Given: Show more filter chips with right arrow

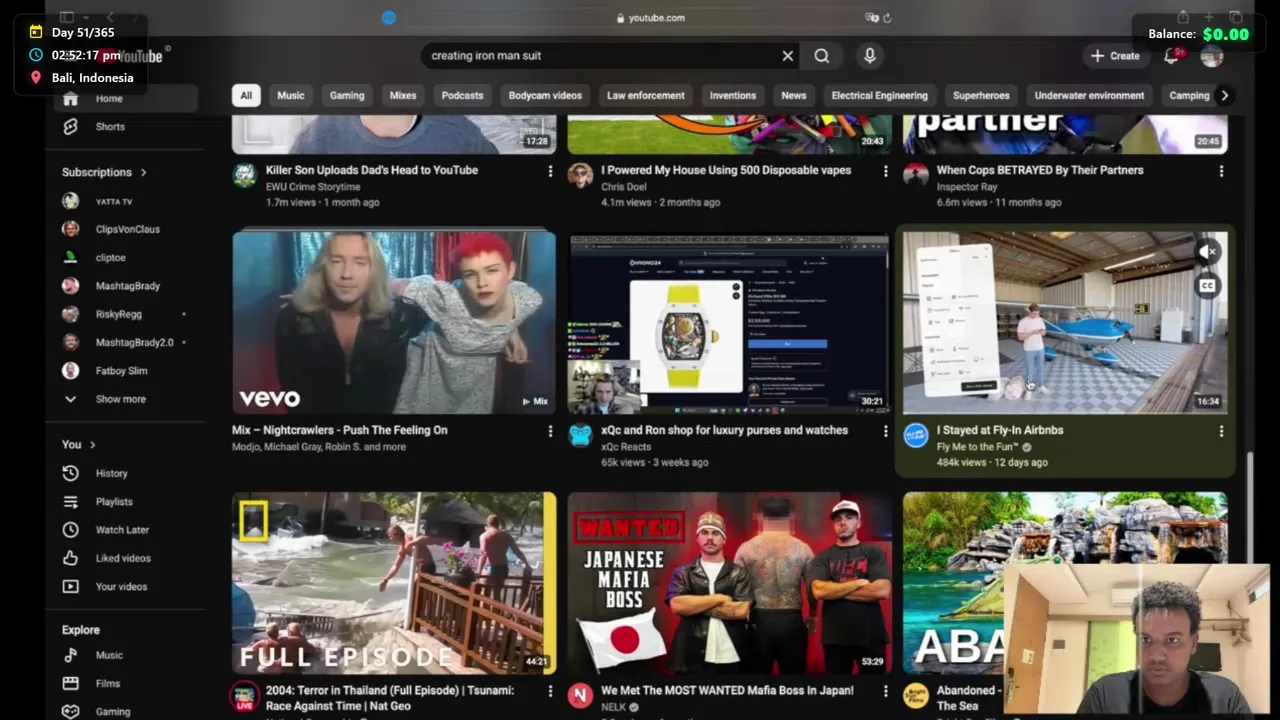Looking at the screenshot, I should [x=1224, y=96].
